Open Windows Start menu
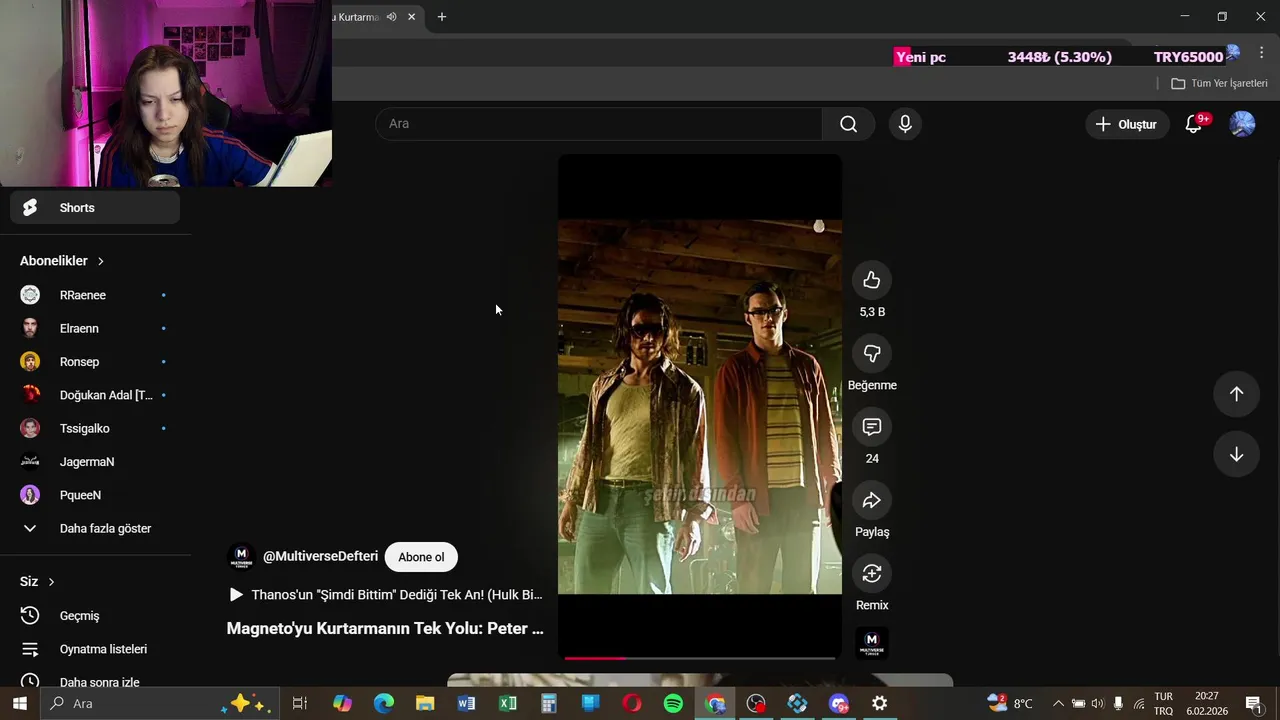The image size is (1280, 720). tap(19, 704)
